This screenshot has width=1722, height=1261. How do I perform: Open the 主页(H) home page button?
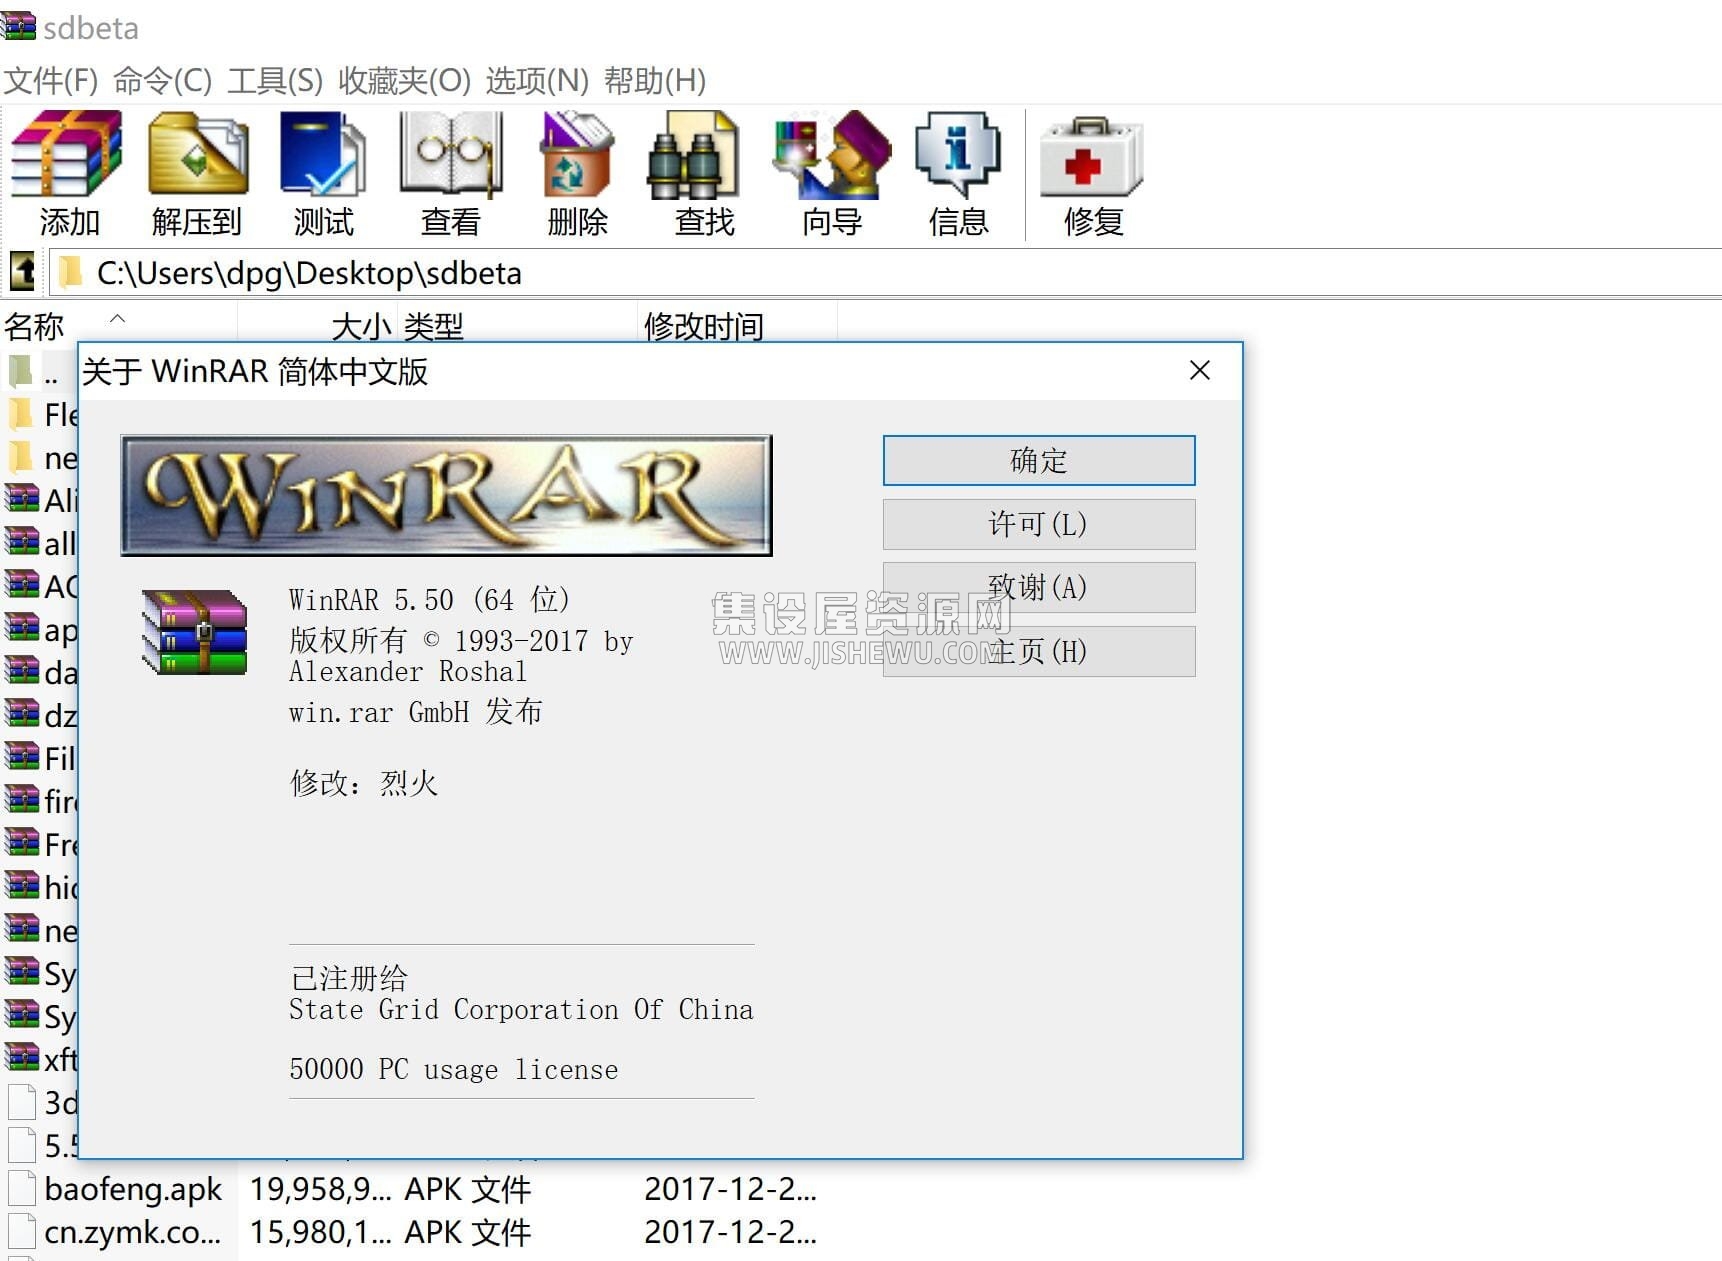1039,651
